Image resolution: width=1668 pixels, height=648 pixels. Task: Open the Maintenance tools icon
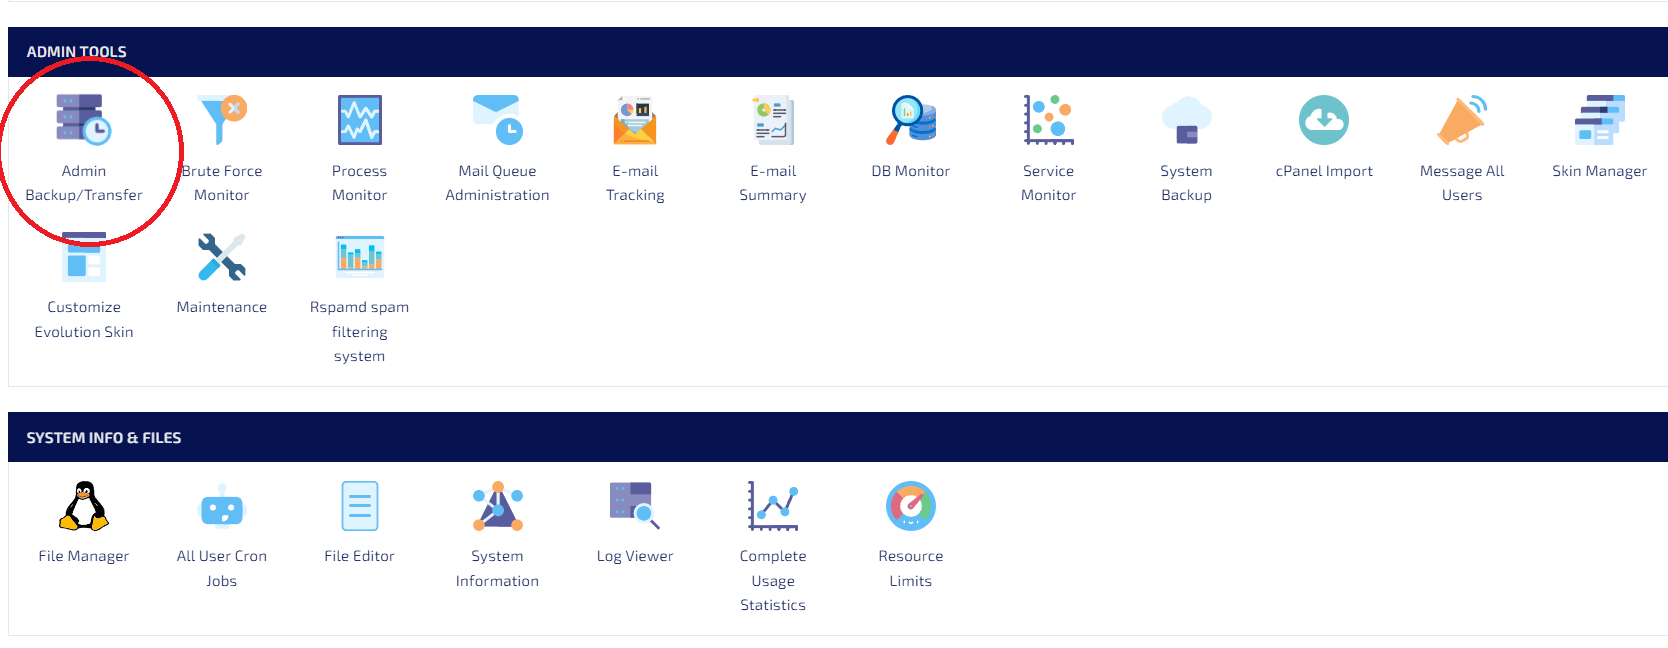point(222,258)
